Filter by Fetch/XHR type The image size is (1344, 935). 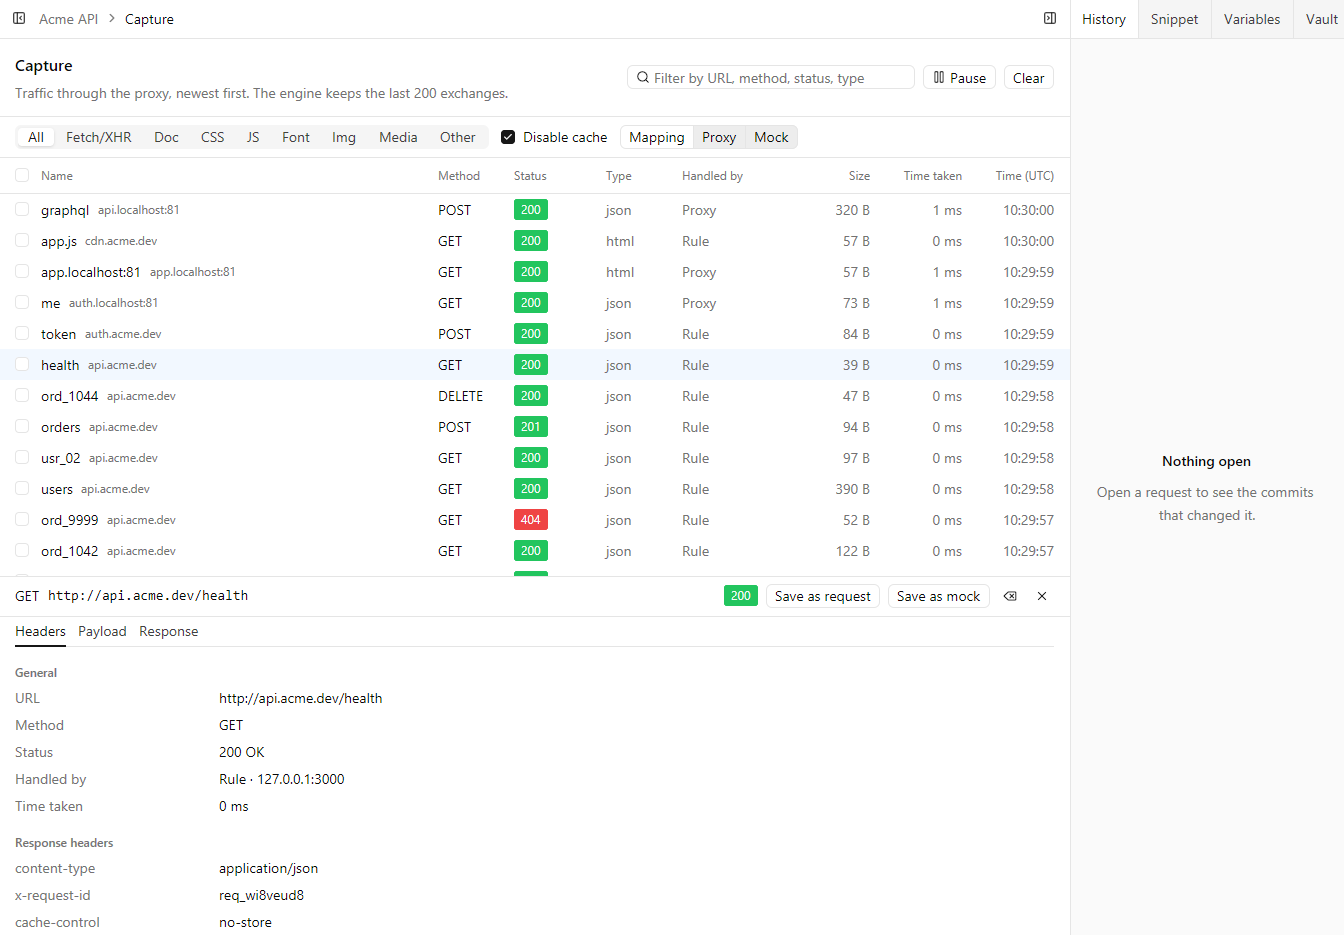click(99, 137)
